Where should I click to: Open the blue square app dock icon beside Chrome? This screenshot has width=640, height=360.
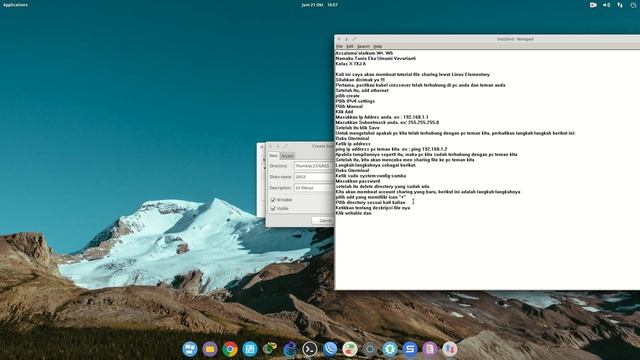tap(250, 349)
